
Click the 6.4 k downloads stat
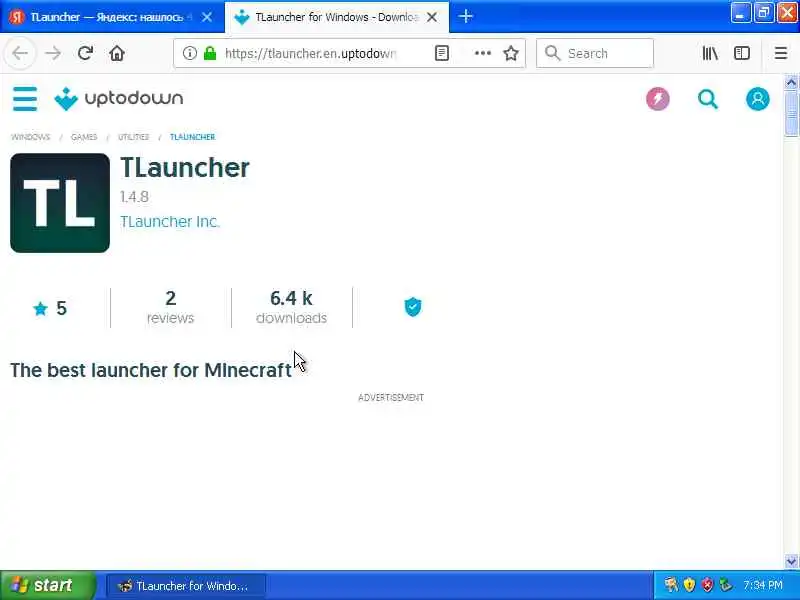[x=291, y=307]
